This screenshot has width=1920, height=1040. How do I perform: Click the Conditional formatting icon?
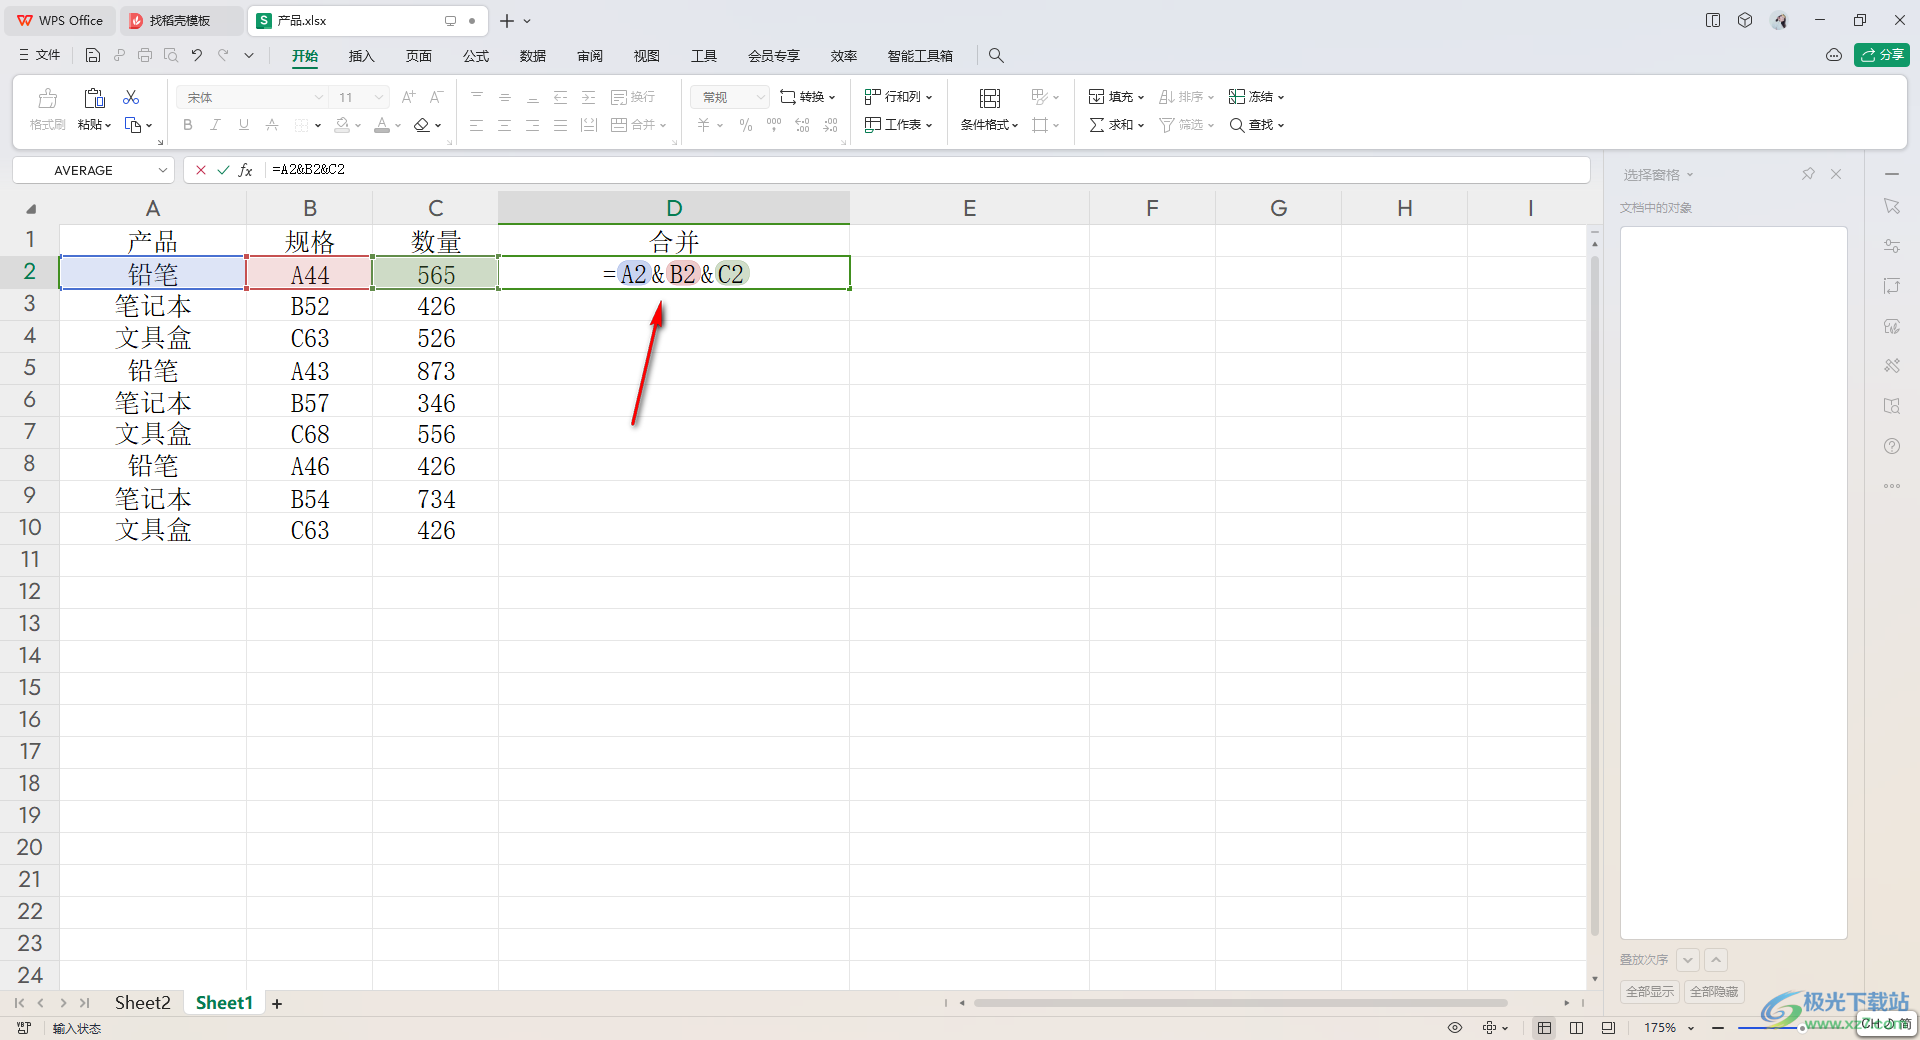pyautogui.click(x=990, y=98)
